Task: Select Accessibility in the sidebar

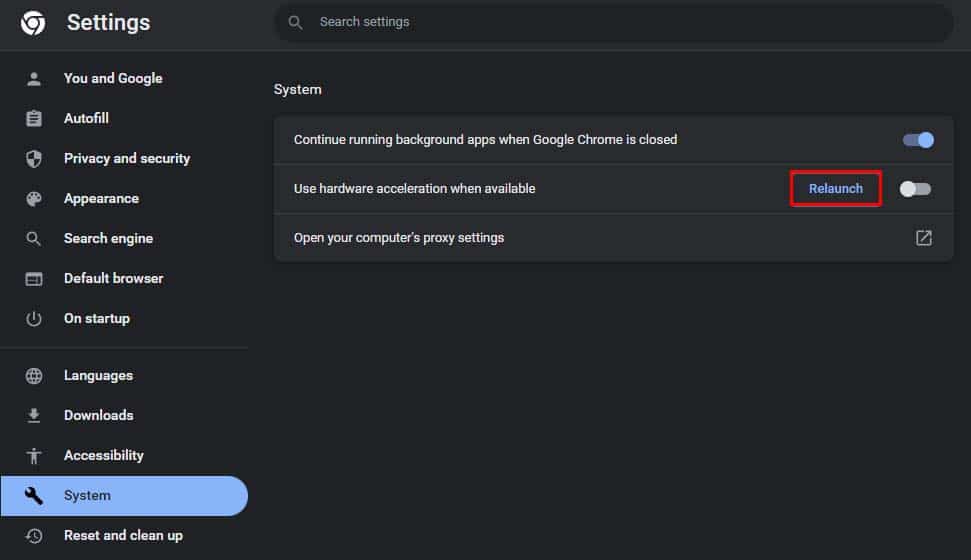Action: (104, 455)
